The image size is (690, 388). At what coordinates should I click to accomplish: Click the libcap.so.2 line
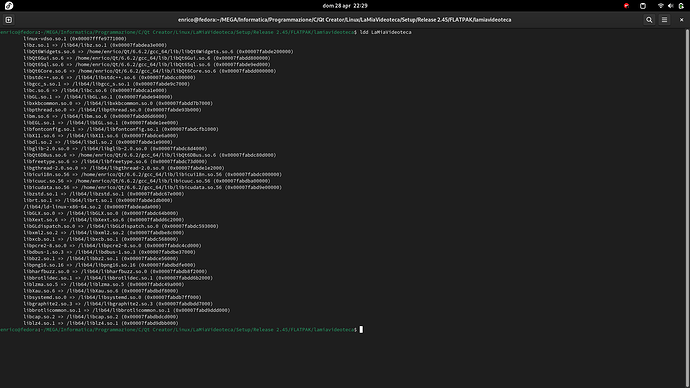tap(101, 317)
